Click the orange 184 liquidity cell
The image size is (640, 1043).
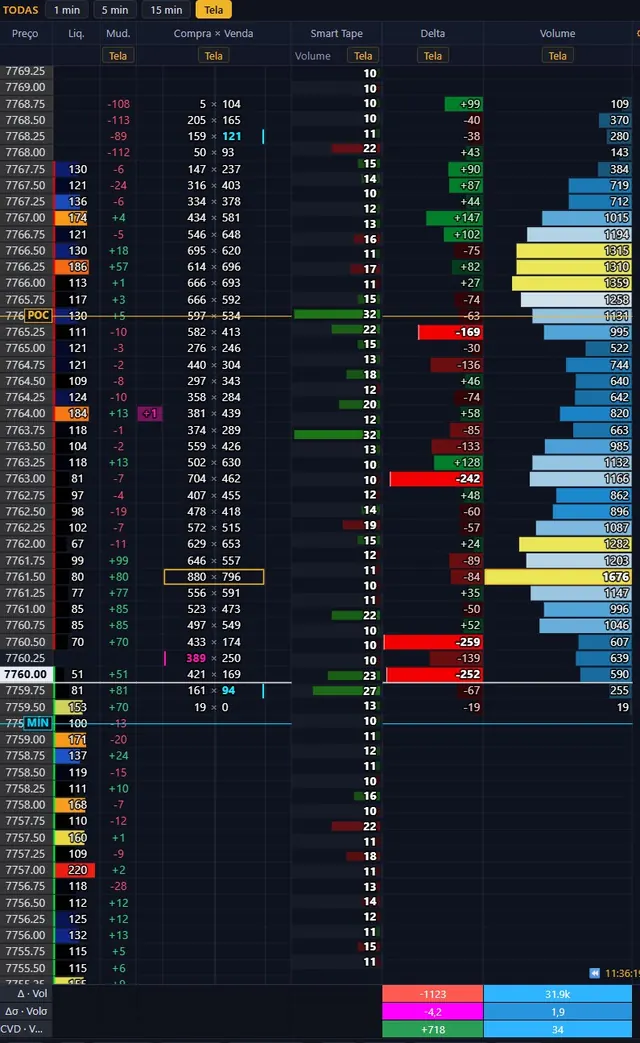click(x=71, y=413)
